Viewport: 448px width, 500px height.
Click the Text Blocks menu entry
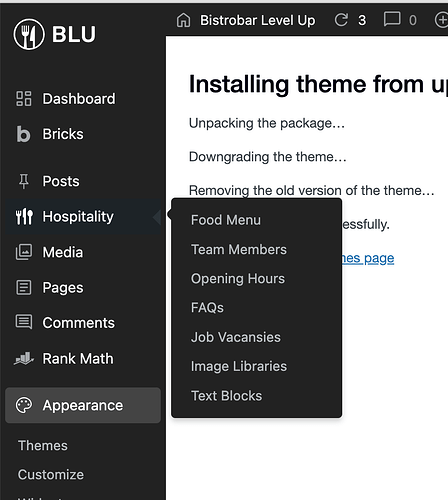[x=226, y=396]
